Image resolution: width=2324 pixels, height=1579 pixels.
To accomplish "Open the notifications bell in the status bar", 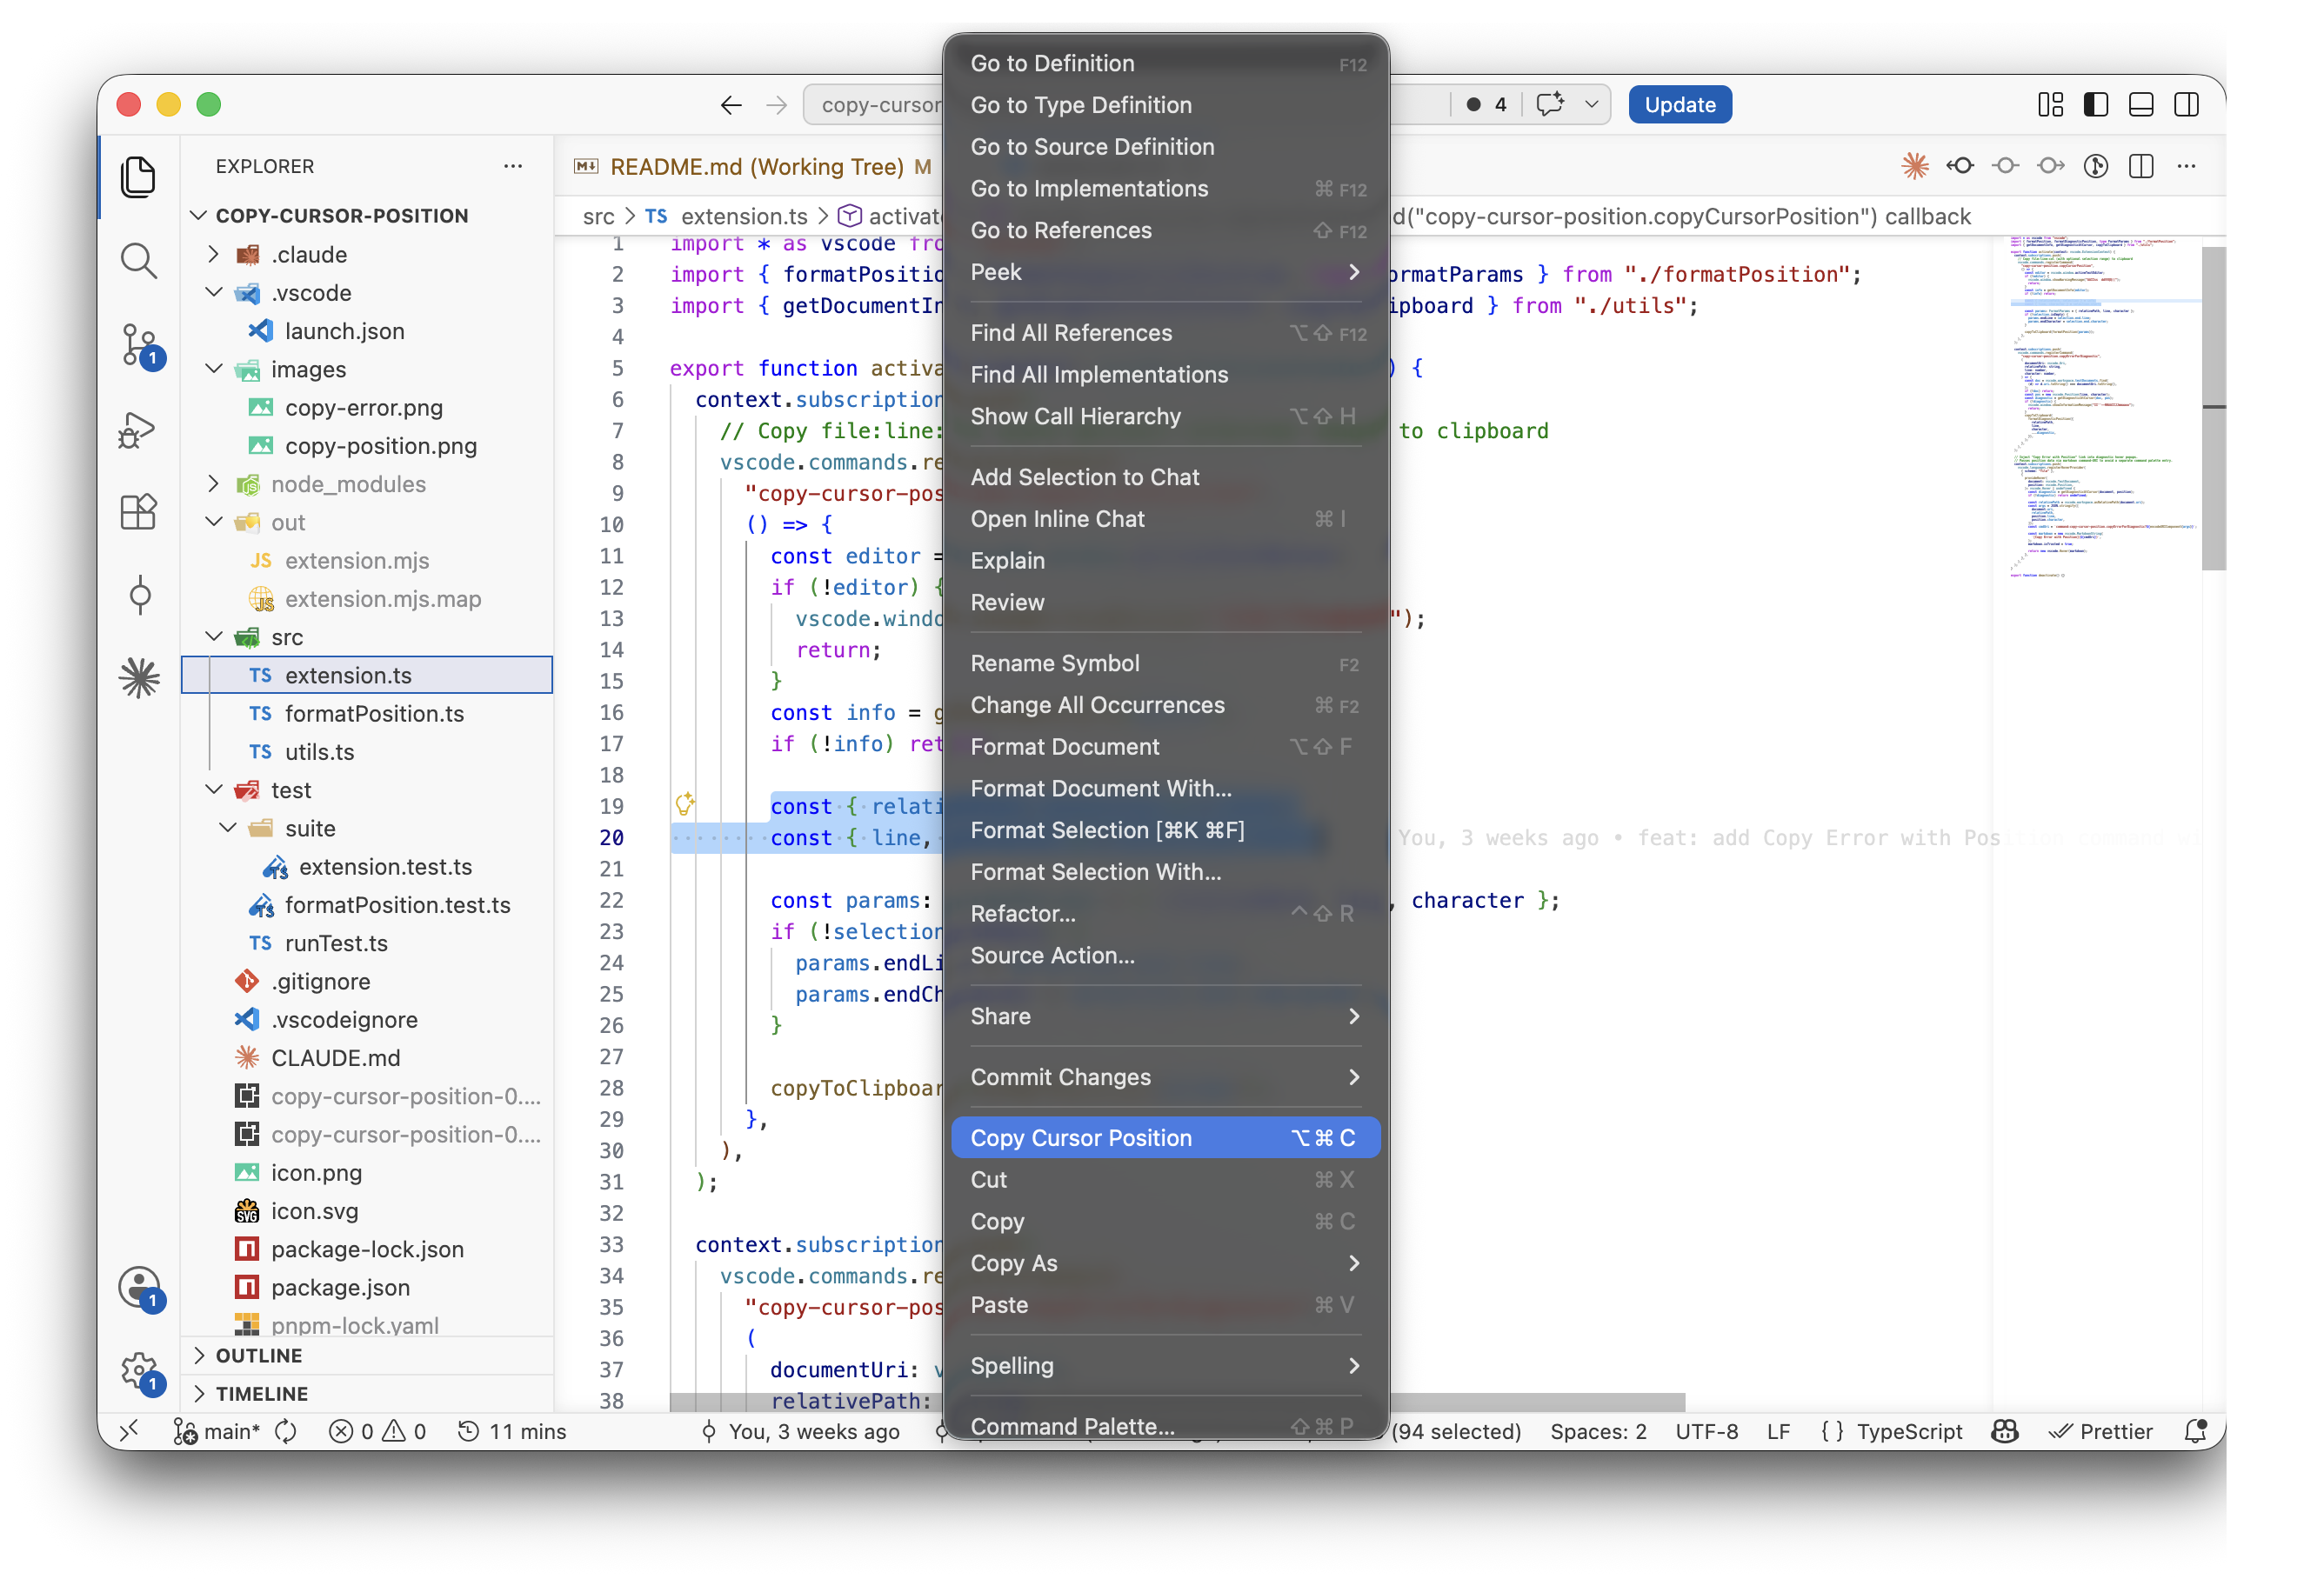I will click(2195, 1431).
